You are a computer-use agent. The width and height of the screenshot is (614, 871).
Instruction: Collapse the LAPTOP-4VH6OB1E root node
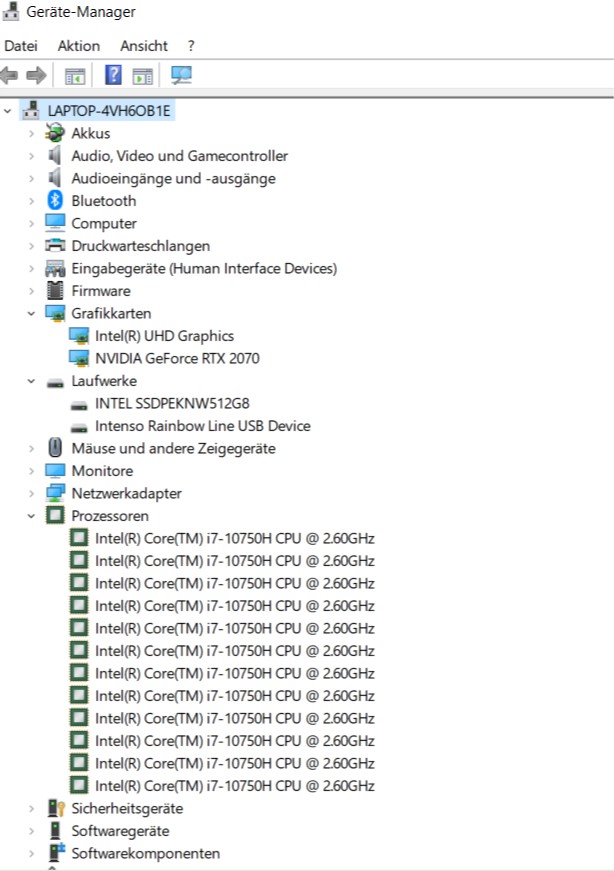pos(7,111)
